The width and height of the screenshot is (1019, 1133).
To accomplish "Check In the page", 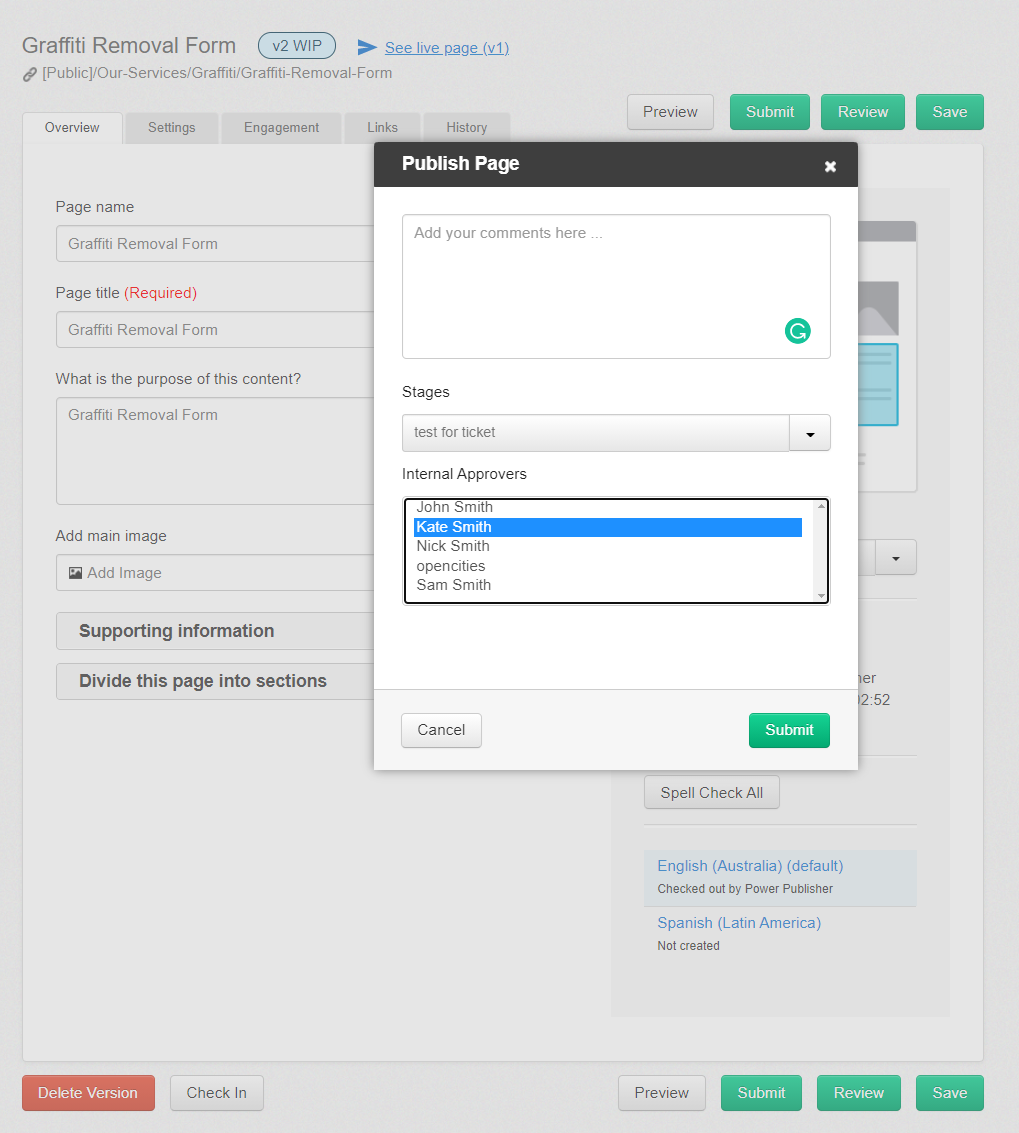I will (216, 1093).
